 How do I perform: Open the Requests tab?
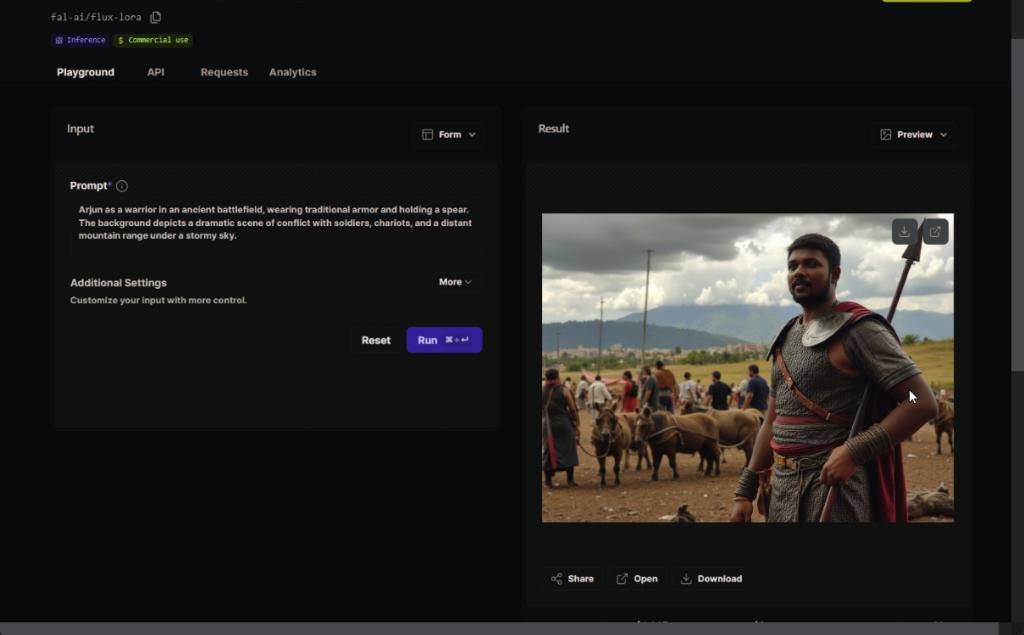coord(224,73)
